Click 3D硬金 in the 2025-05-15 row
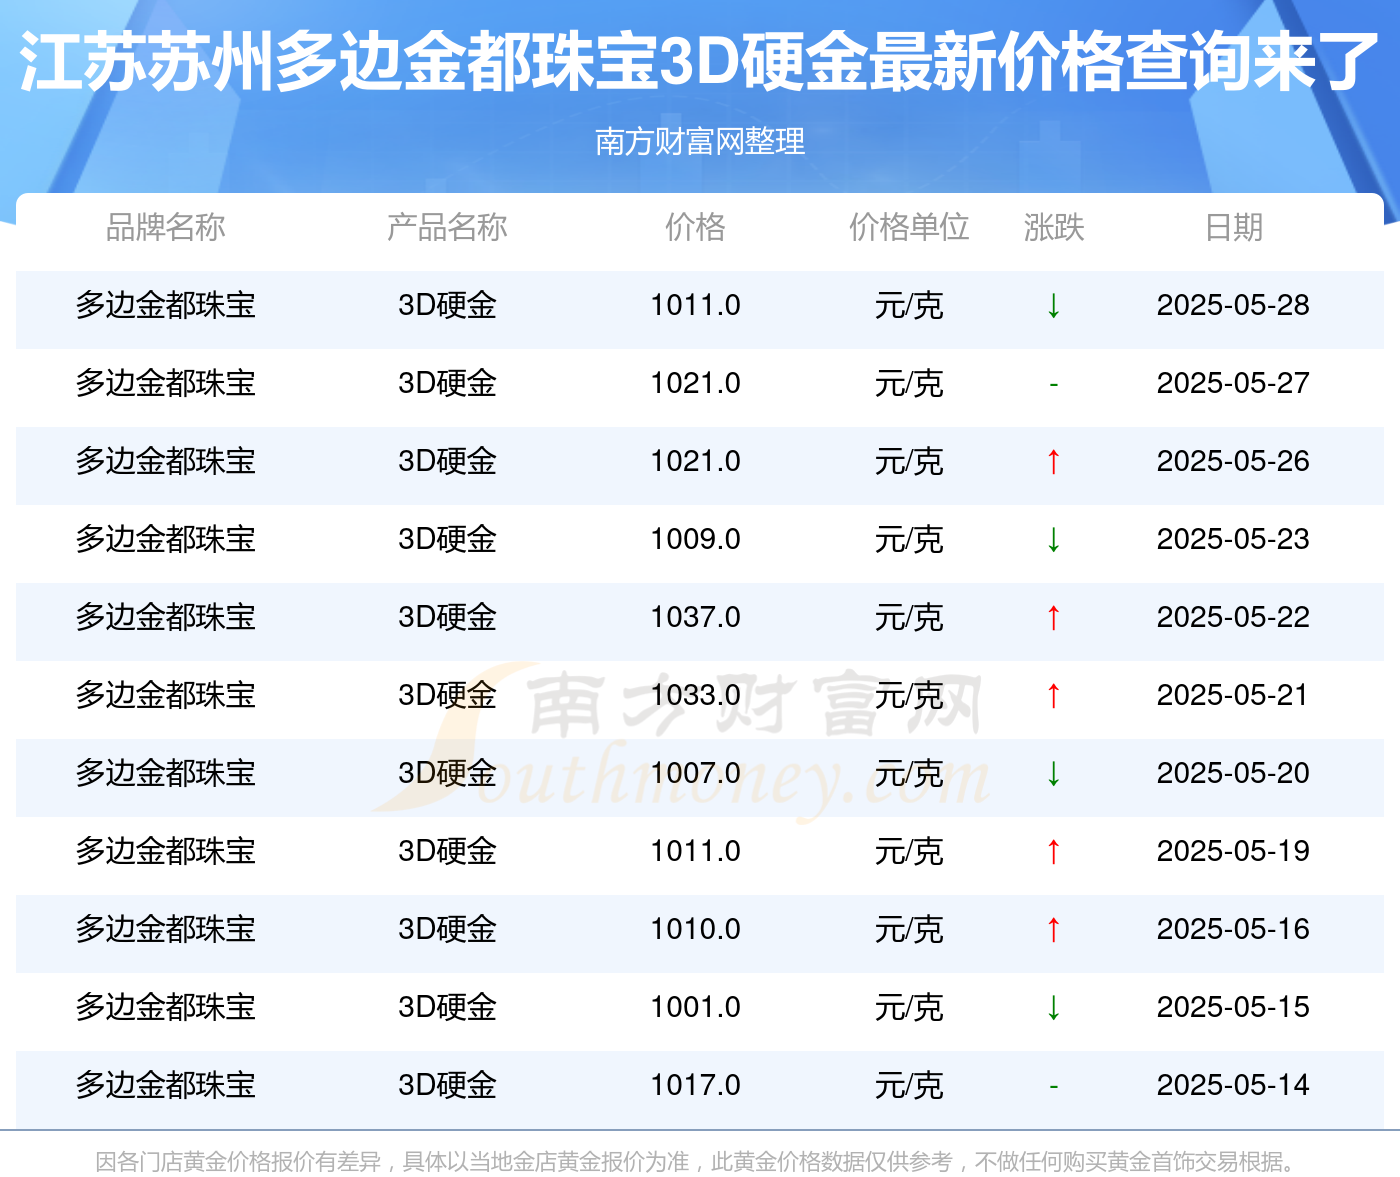 click(x=447, y=1007)
